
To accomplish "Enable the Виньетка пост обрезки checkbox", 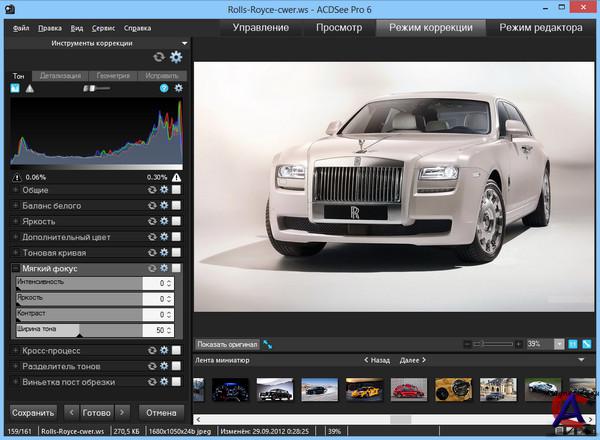I will (x=176, y=382).
